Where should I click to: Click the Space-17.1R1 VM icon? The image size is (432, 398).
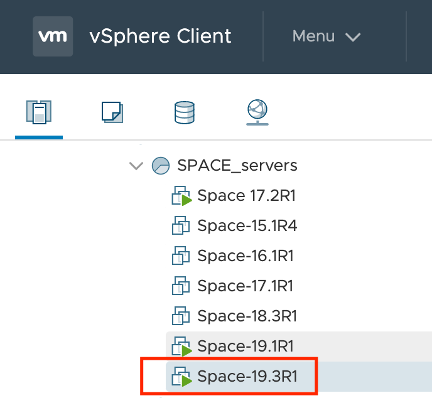(x=181, y=286)
